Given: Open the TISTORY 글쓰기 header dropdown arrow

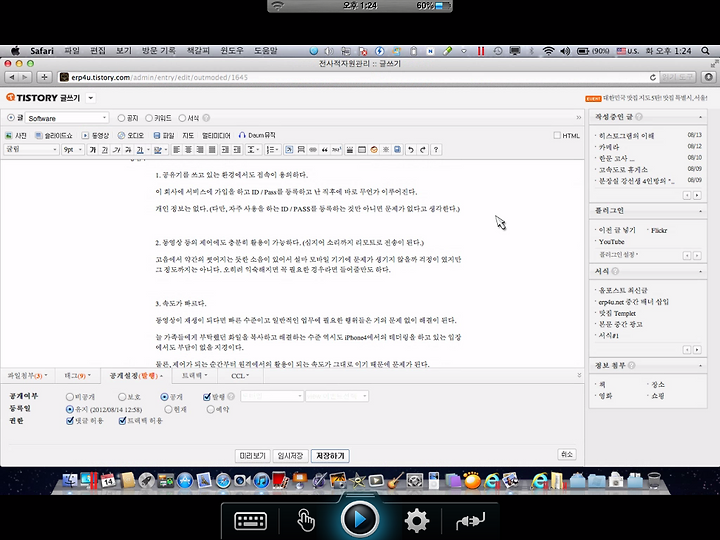Looking at the screenshot, I should click(91, 98).
